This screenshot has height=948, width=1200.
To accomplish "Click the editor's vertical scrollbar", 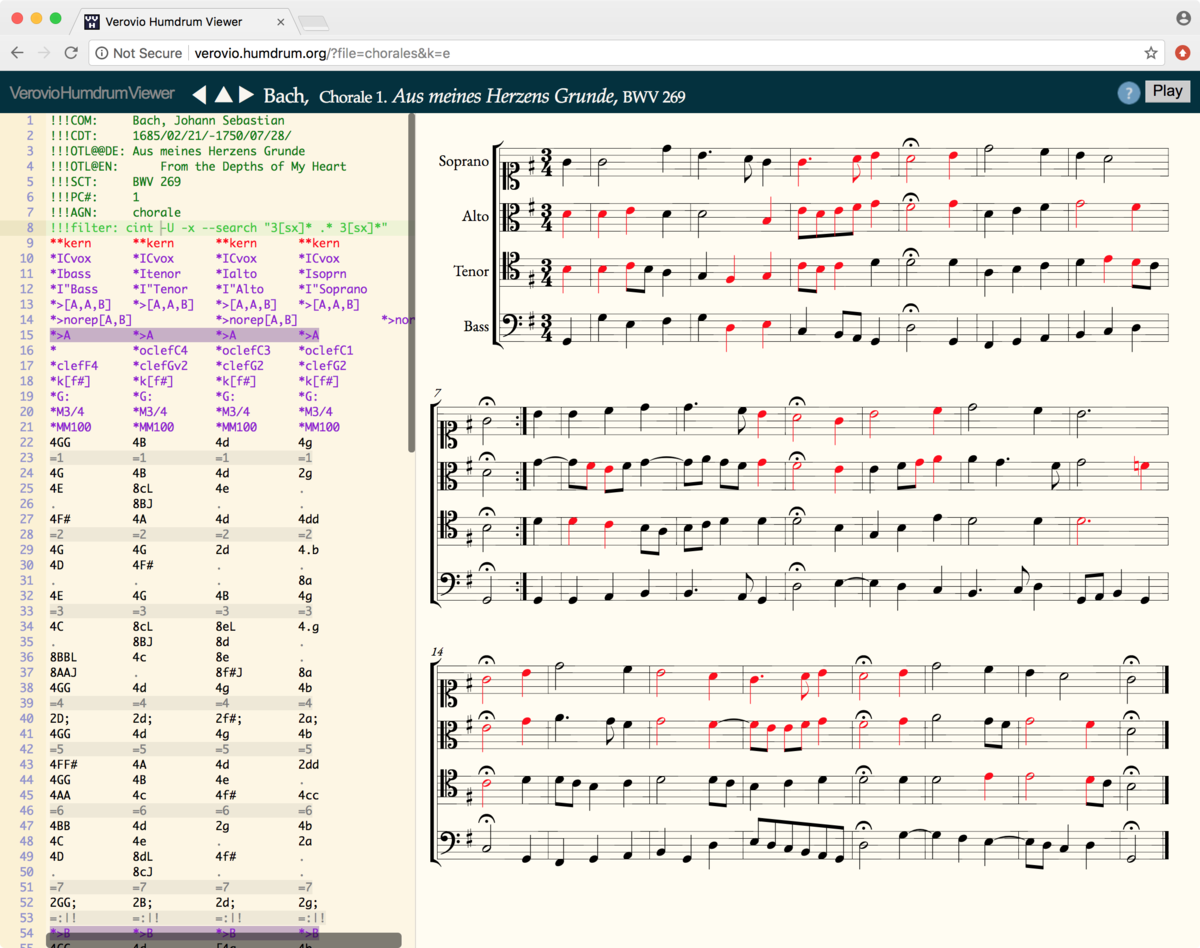I will tap(410, 285).
